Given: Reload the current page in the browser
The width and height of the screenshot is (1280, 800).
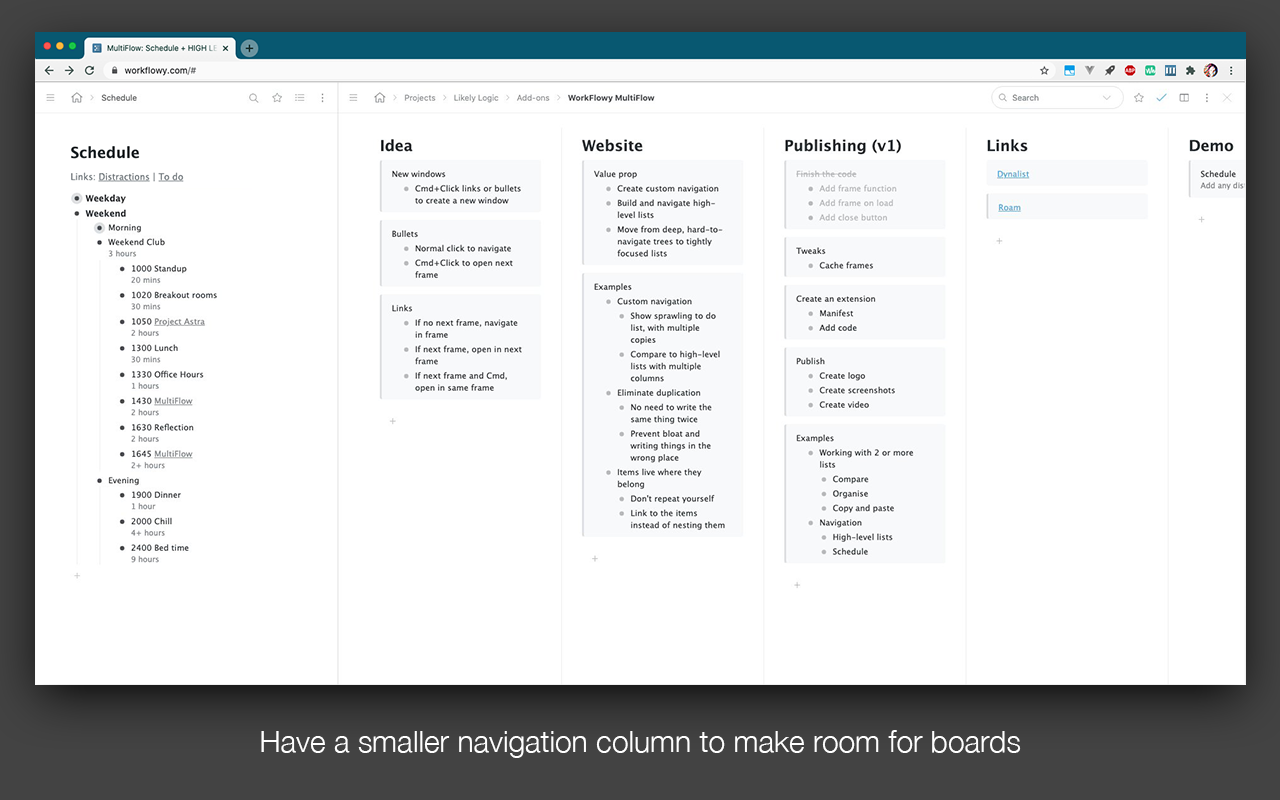Looking at the screenshot, I should click(89, 70).
